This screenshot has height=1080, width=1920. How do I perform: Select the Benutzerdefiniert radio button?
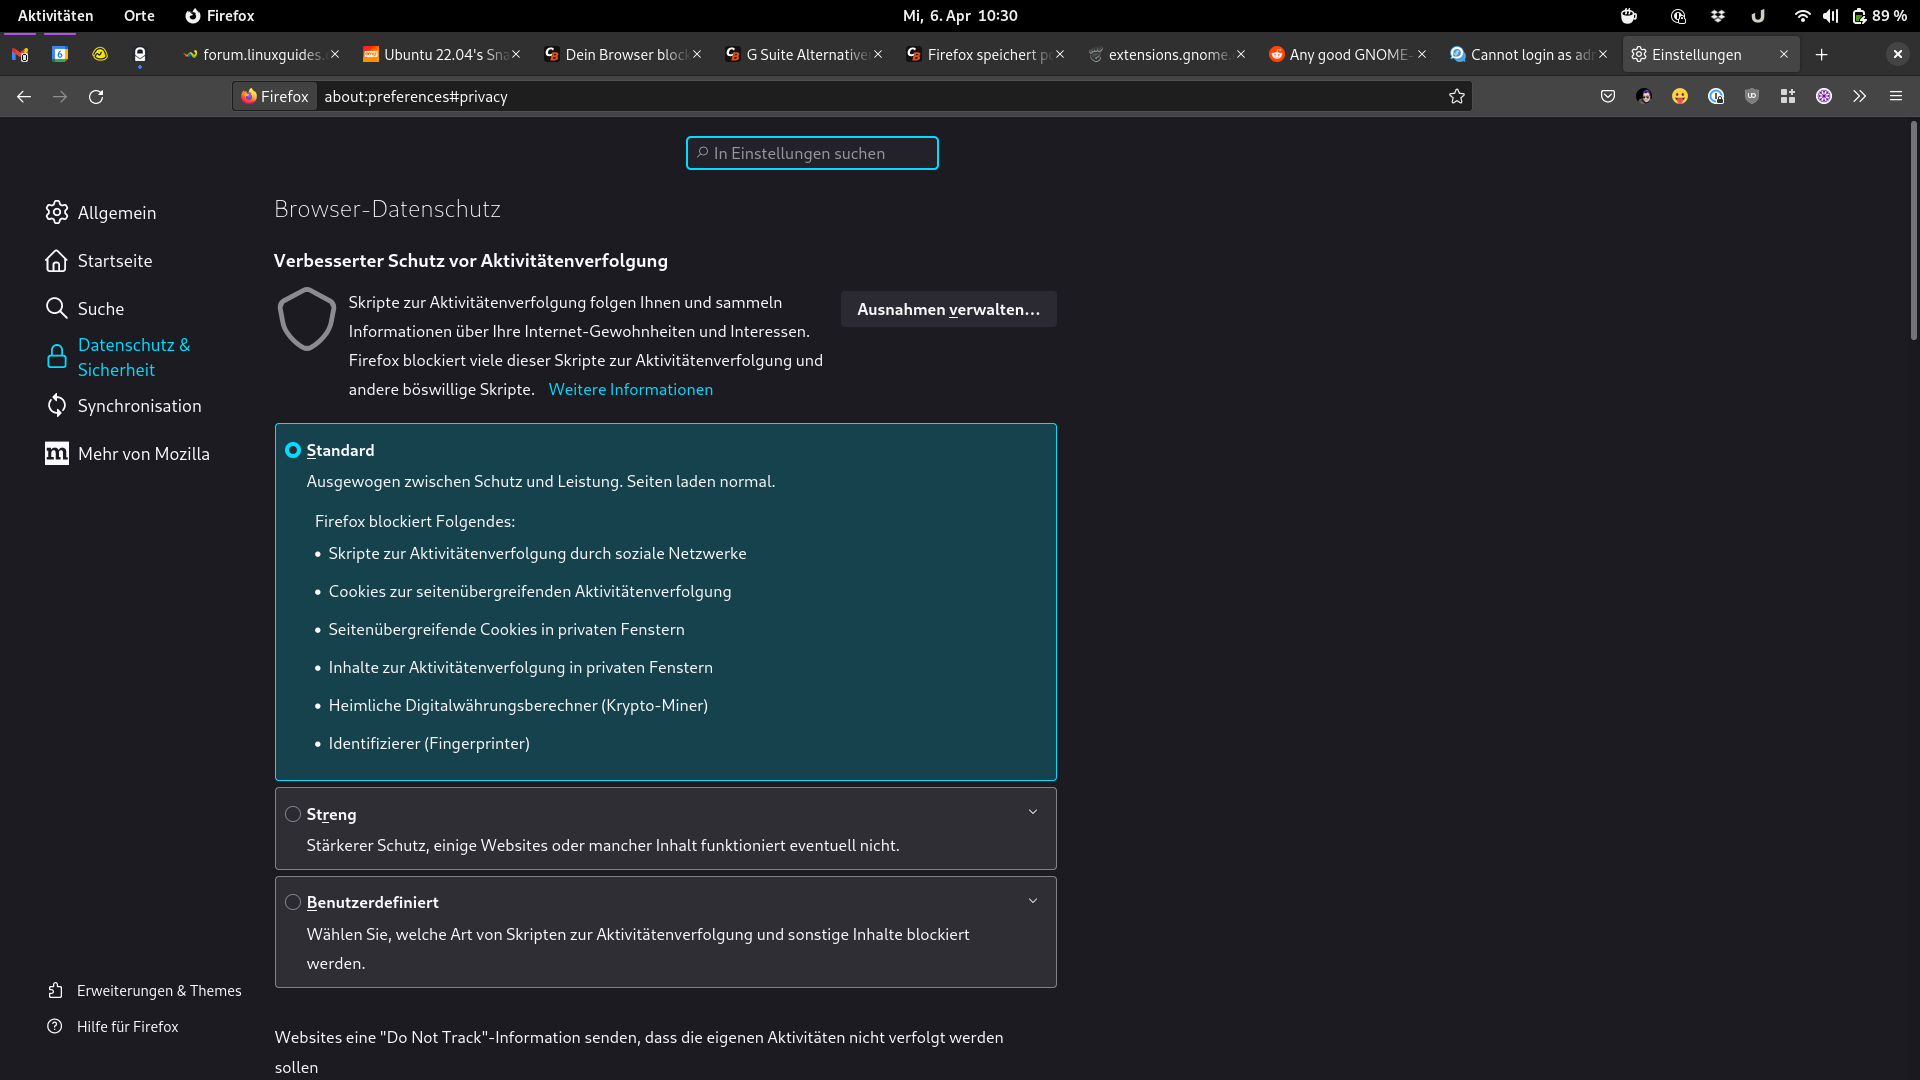tap(293, 902)
